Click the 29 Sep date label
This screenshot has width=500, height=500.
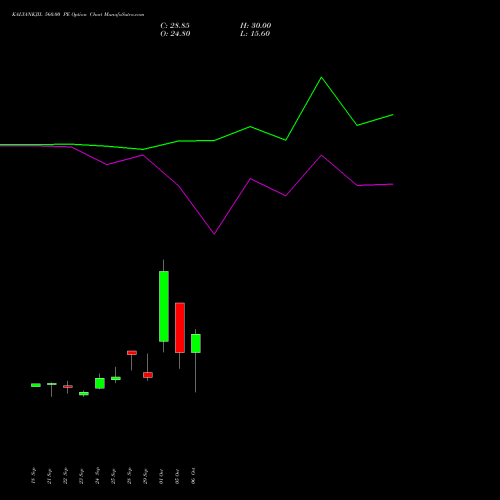pos(145,476)
